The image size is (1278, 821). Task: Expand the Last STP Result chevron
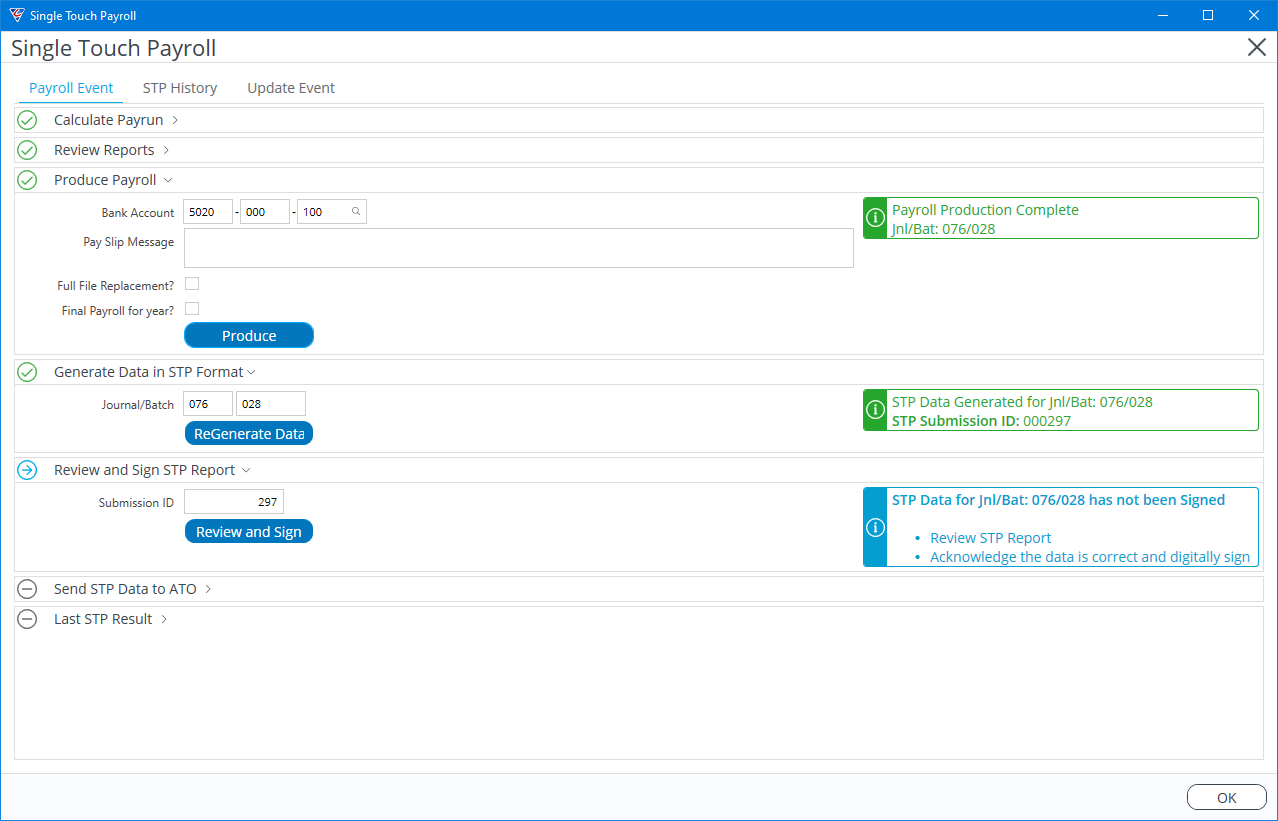(164, 619)
